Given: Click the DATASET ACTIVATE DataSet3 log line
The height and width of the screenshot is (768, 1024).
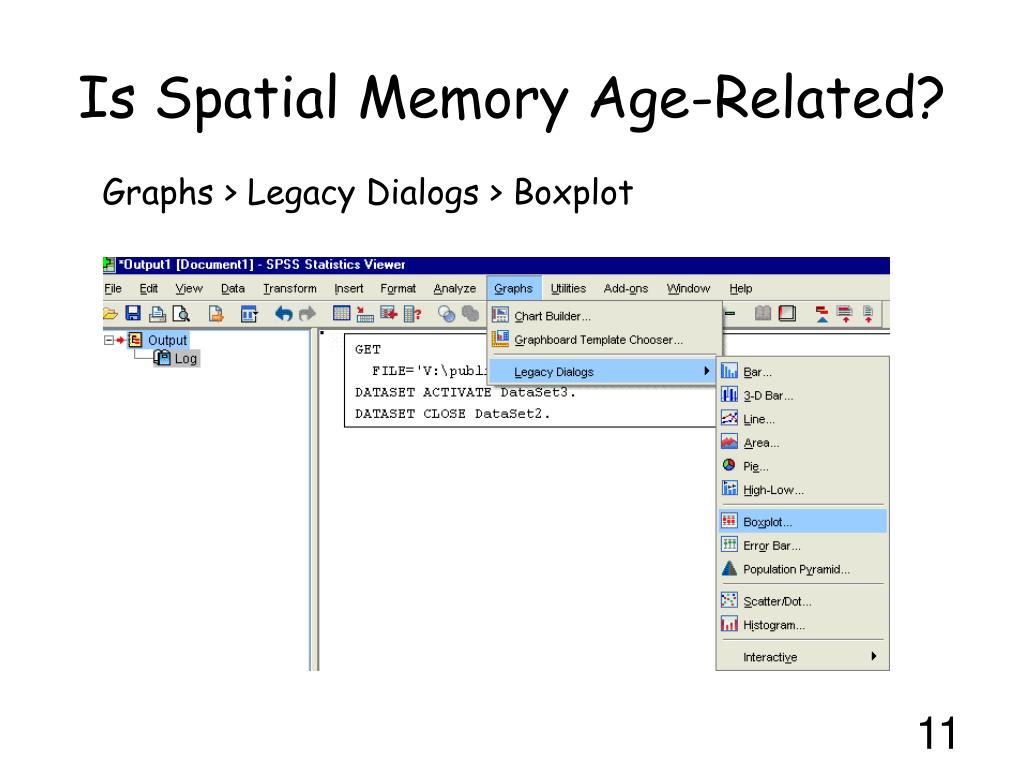Looking at the screenshot, I should pos(466,392).
